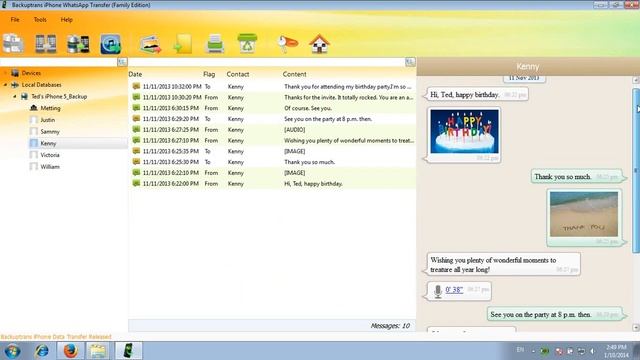The width and height of the screenshot is (640, 360).
Task: Select contact Sammy in the tree
Action: pyautogui.click(x=50, y=132)
